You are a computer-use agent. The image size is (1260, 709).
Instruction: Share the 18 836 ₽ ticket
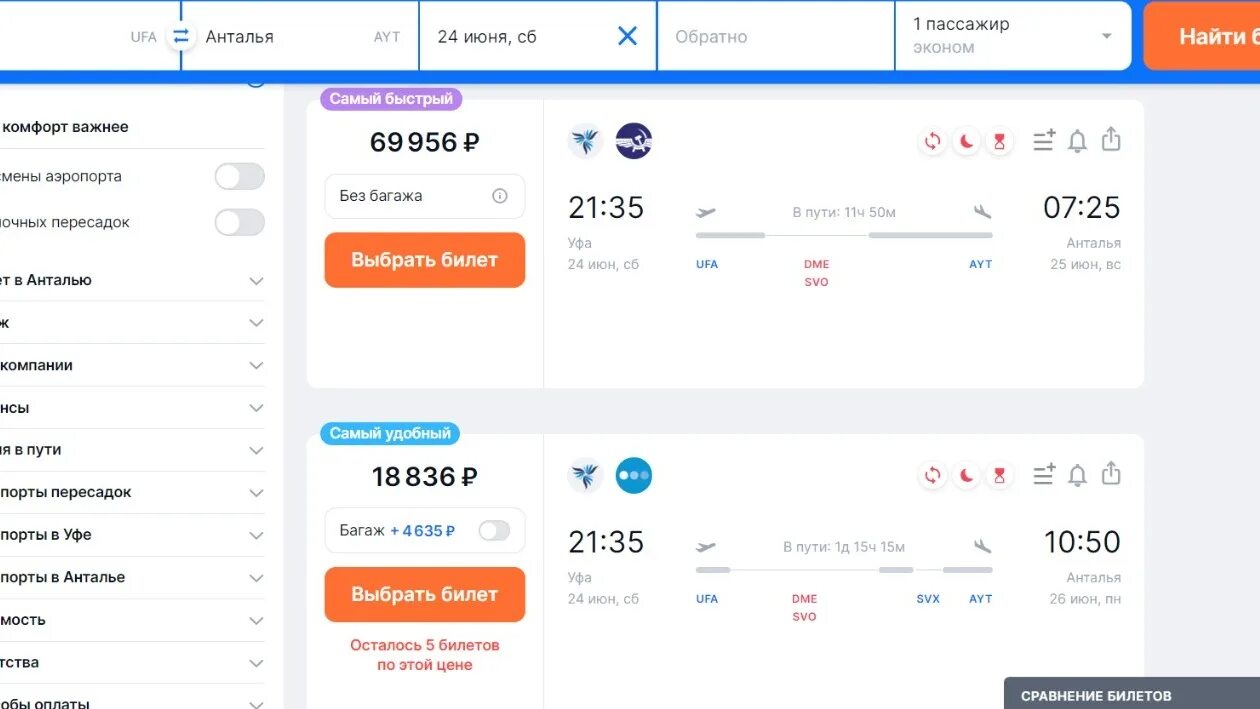(1111, 474)
